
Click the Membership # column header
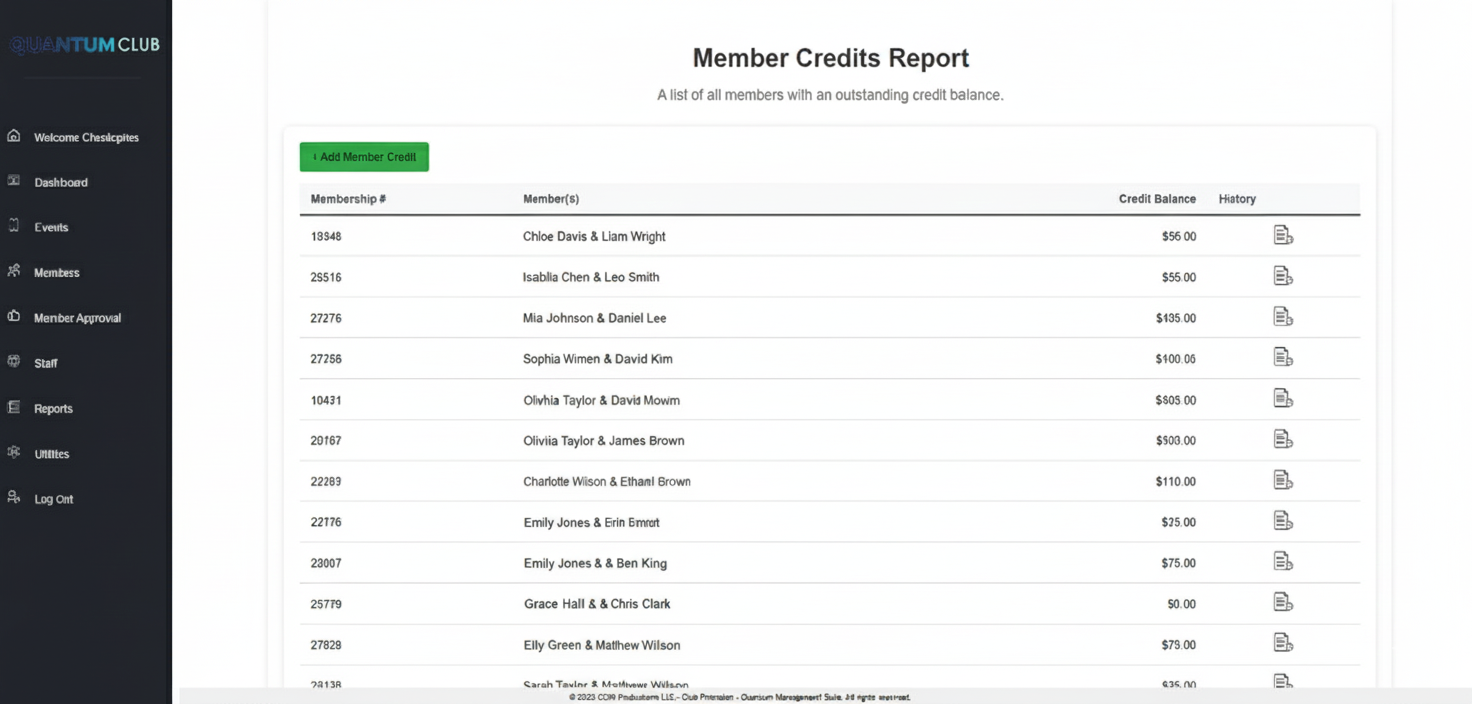click(348, 198)
